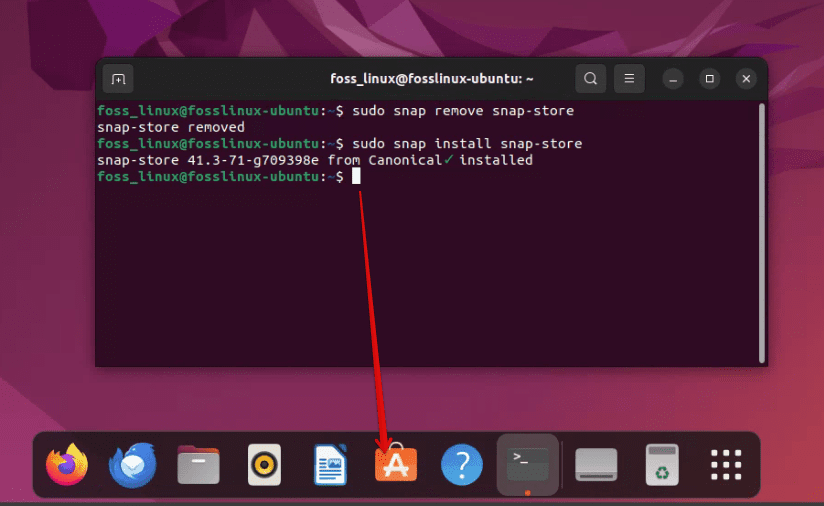Click the terminal cursor at the empty prompt
824x506 pixels.
click(356, 176)
